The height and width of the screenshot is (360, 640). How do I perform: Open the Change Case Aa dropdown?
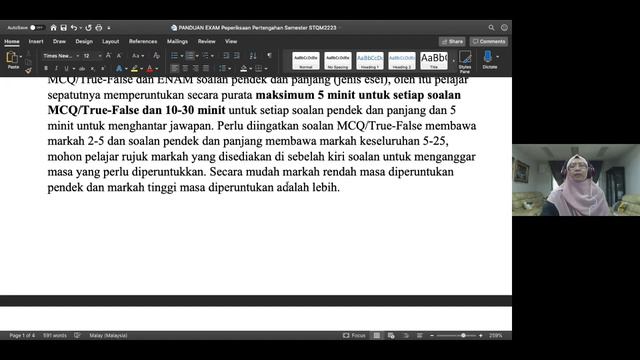(x=138, y=56)
